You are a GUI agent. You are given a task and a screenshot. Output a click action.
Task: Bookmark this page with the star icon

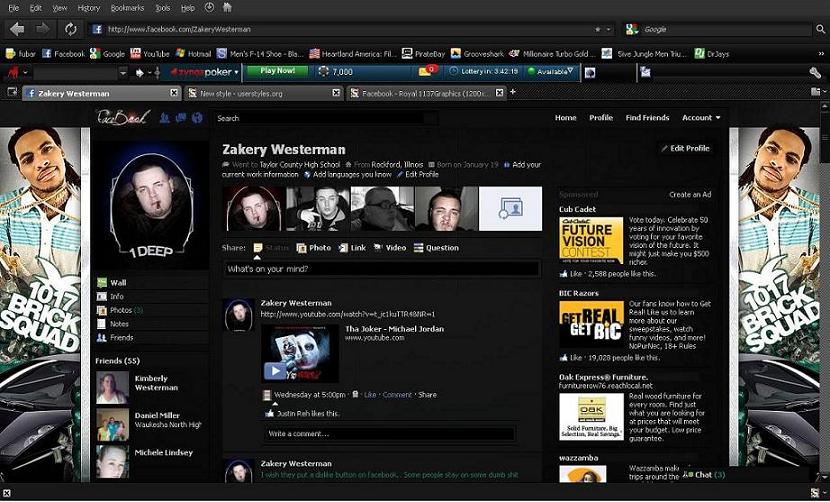(x=598, y=29)
